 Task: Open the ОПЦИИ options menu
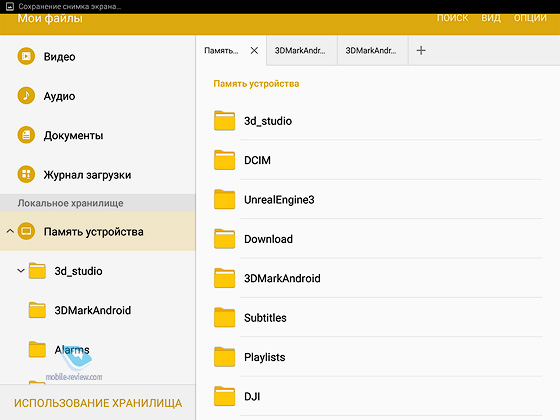tap(530, 18)
